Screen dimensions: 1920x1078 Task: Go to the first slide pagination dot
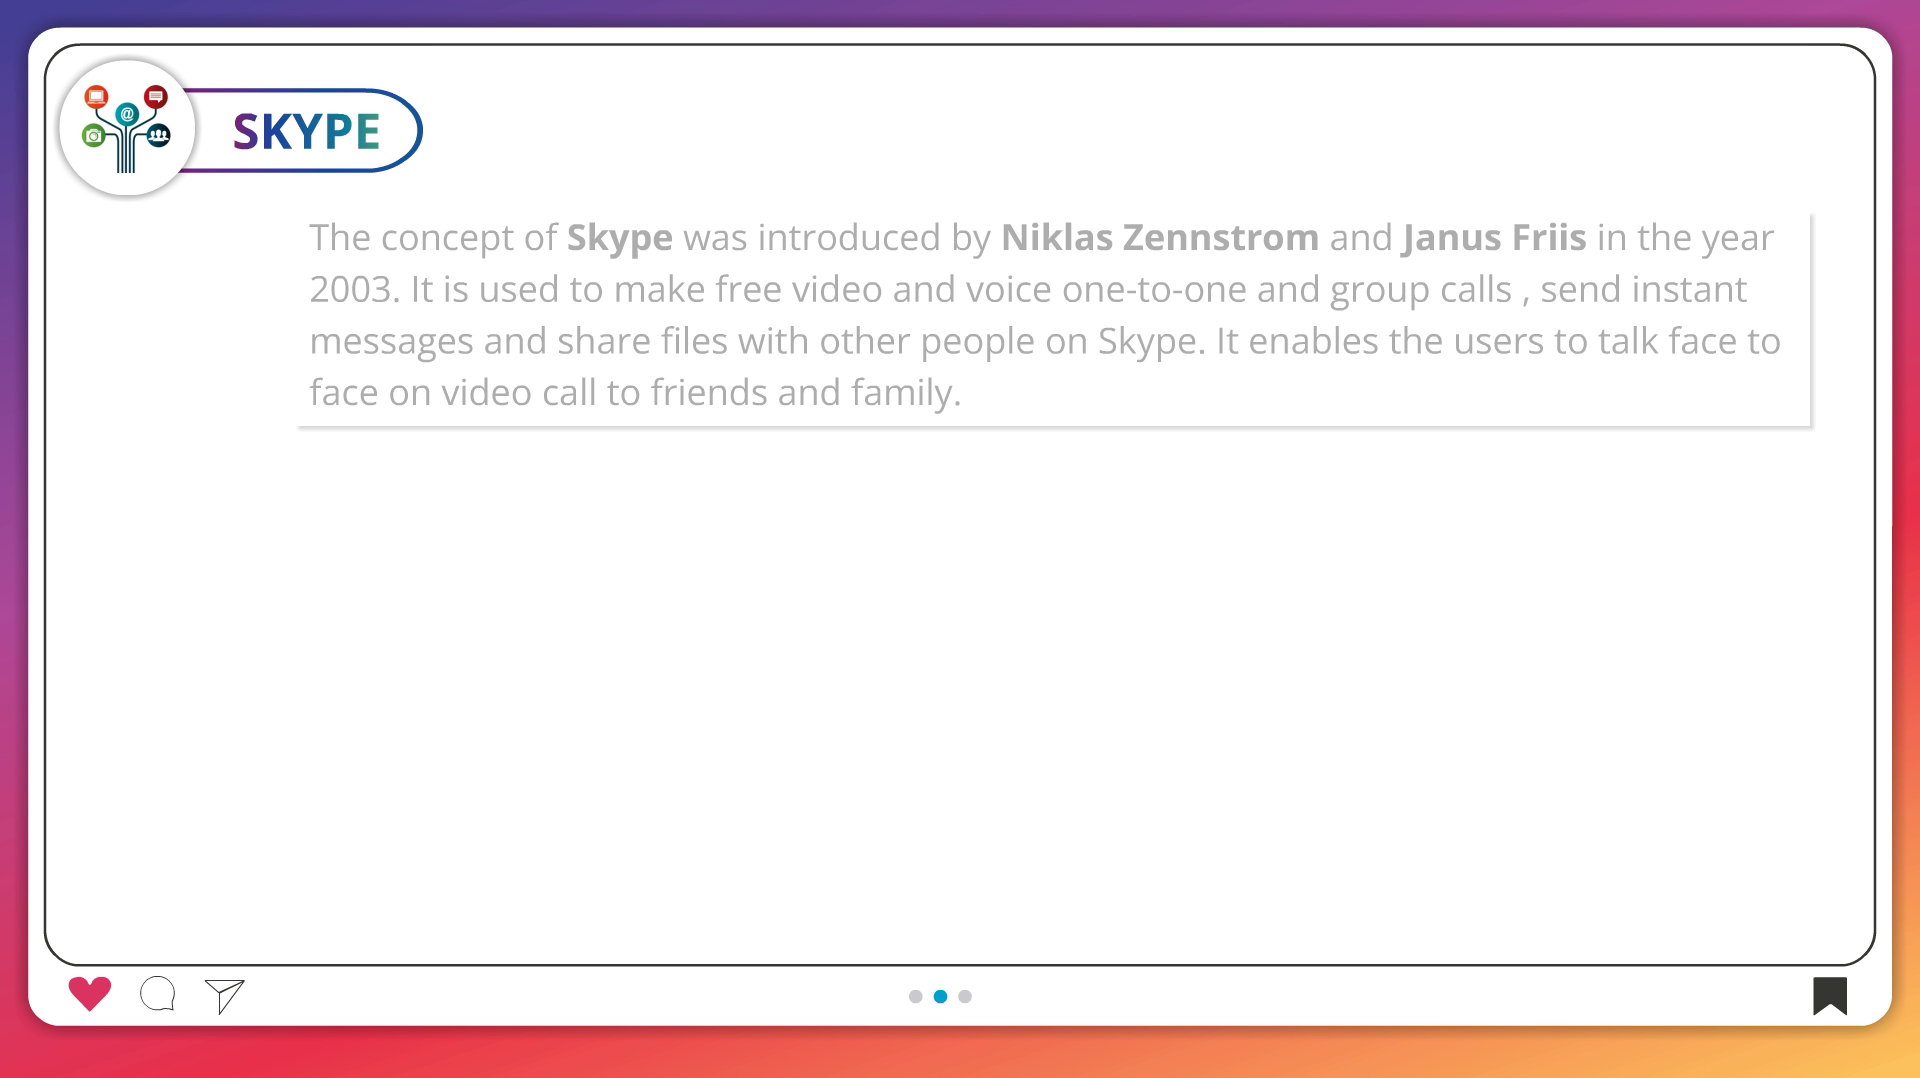coord(915,996)
